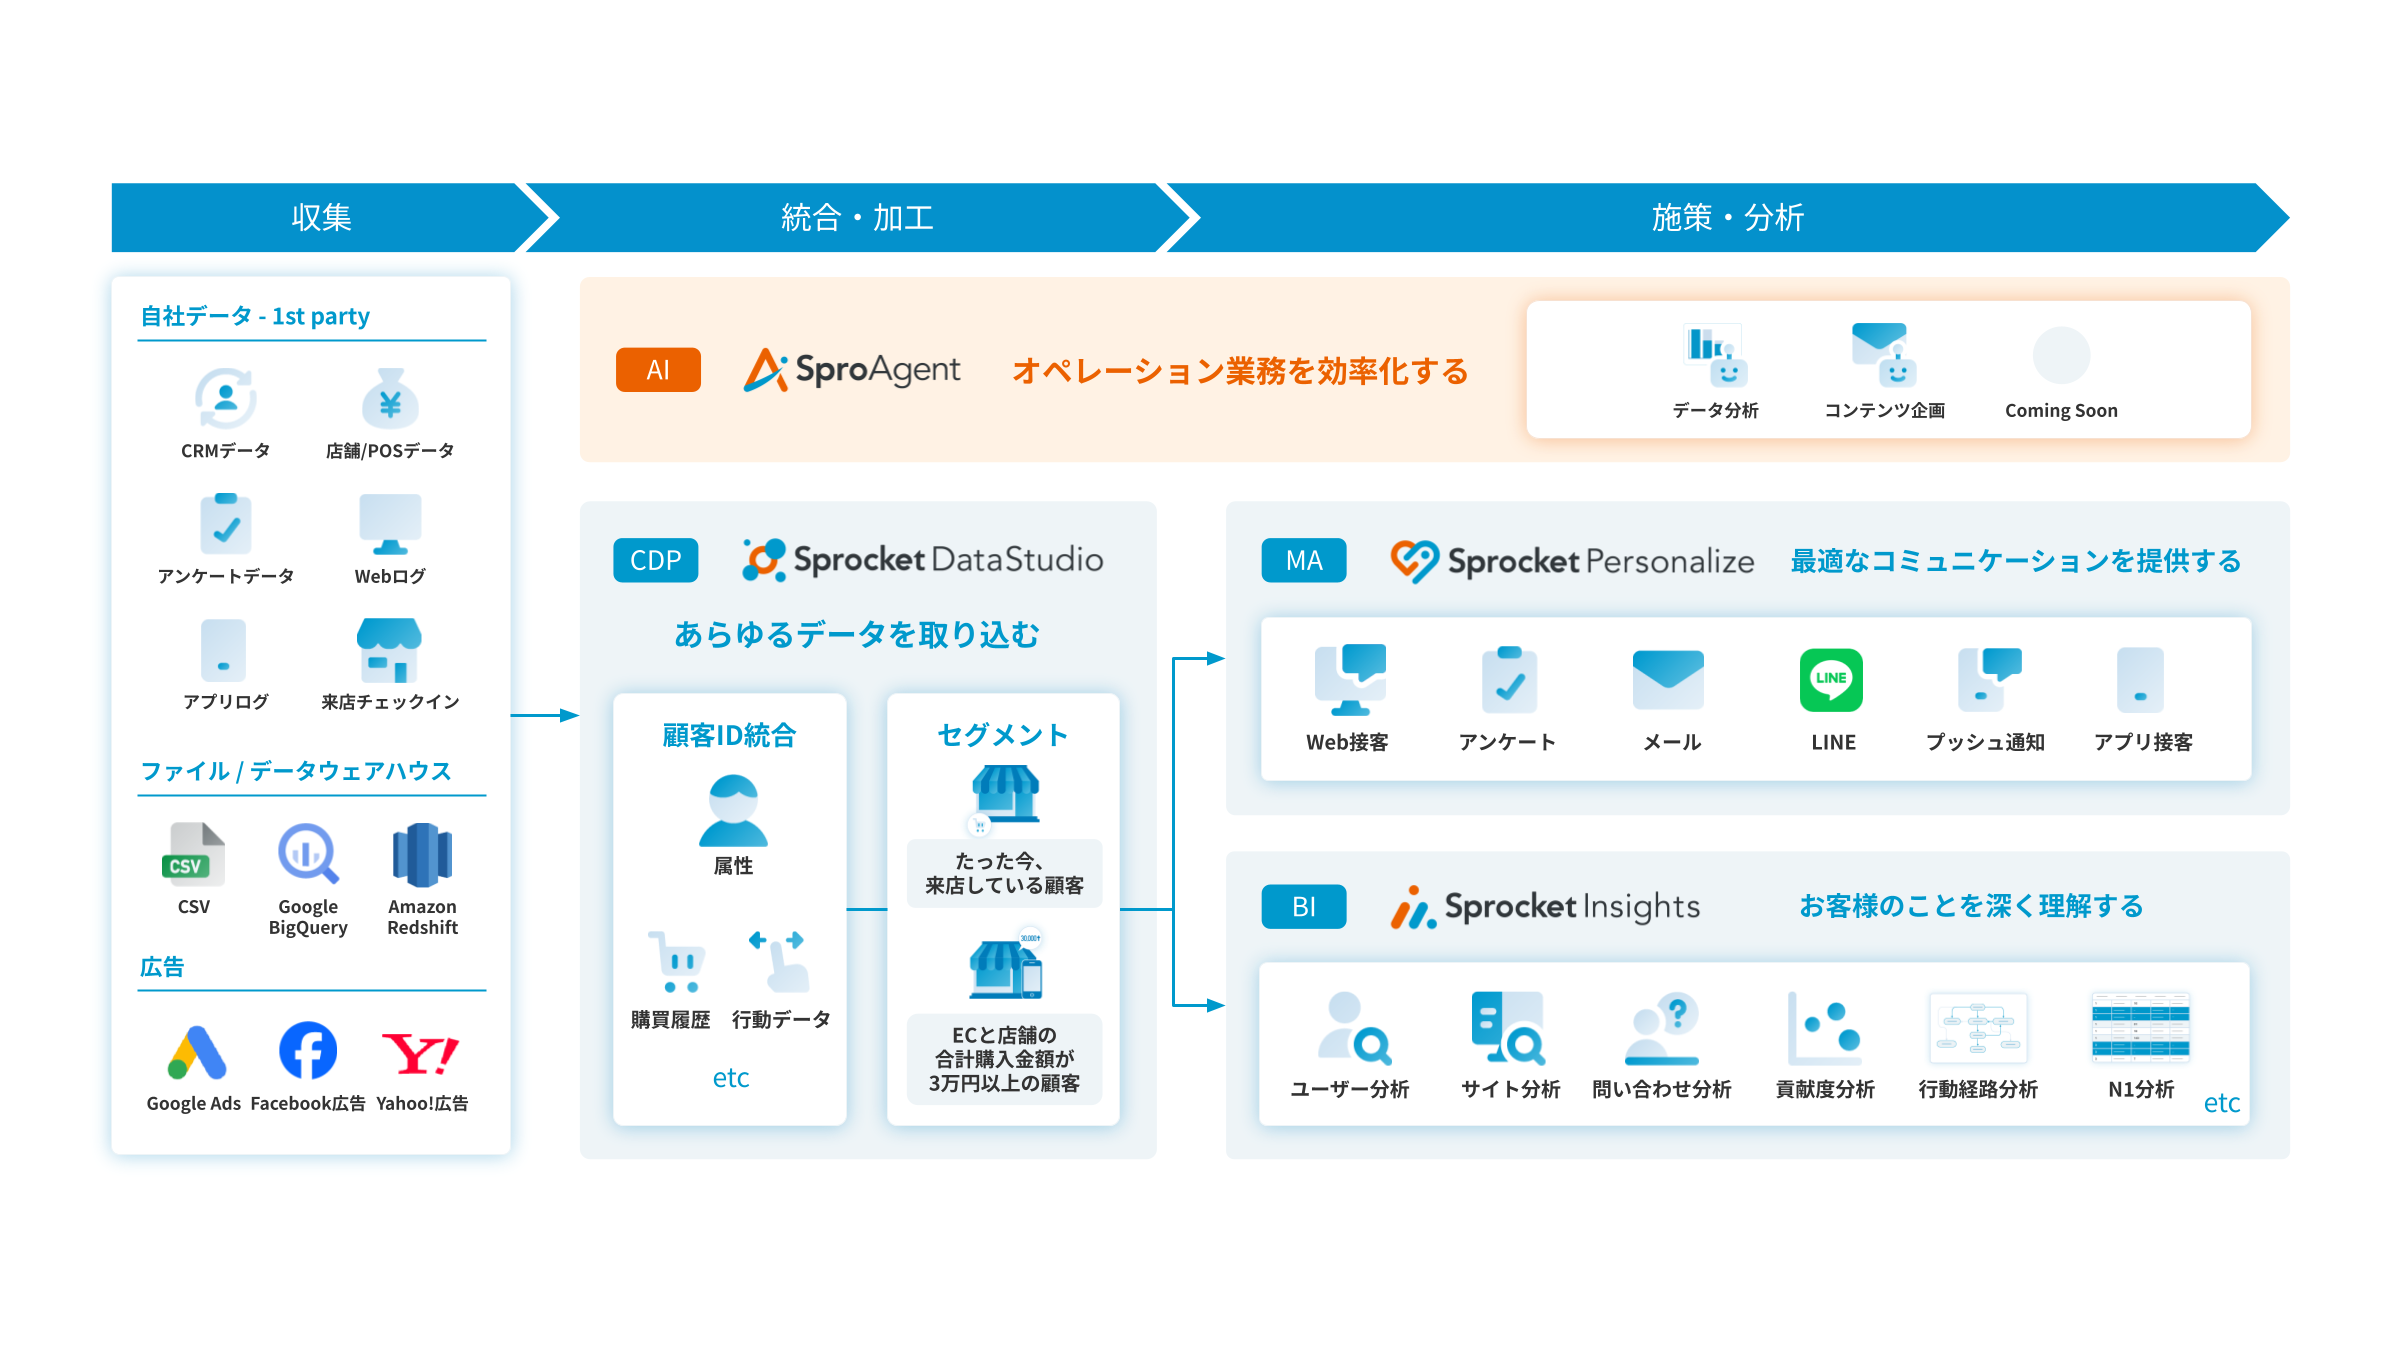
Task: Click the メール envelope icon
Action: click(x=1668, y=680)
